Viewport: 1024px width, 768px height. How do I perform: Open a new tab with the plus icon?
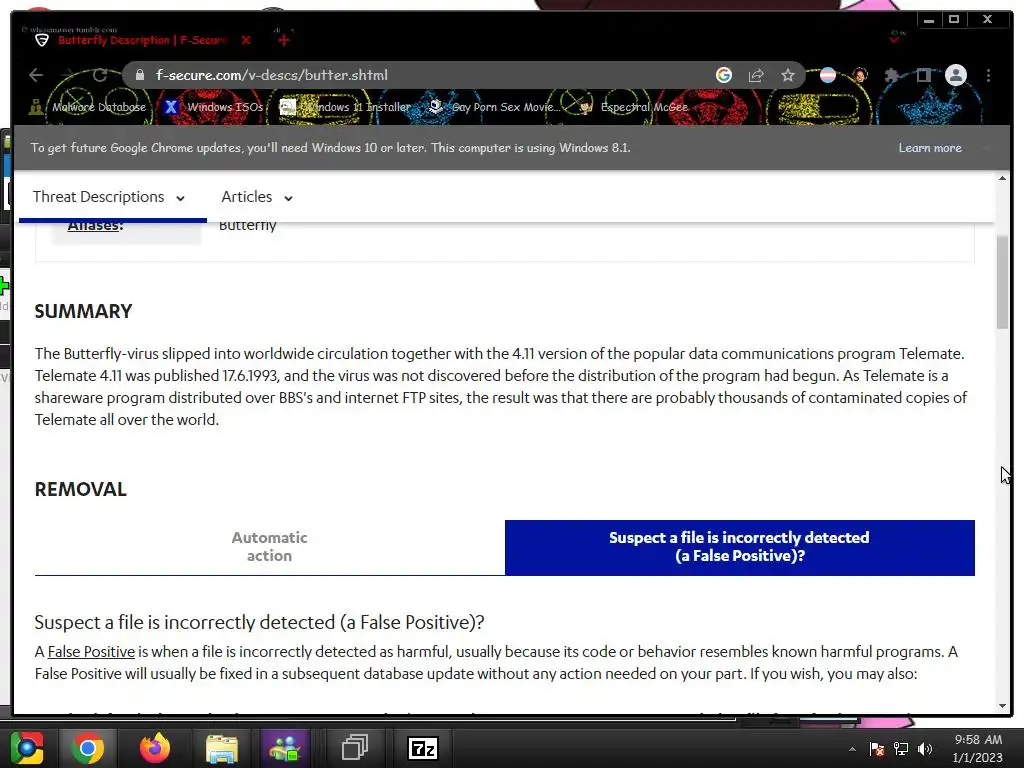[x=283, y=40]
